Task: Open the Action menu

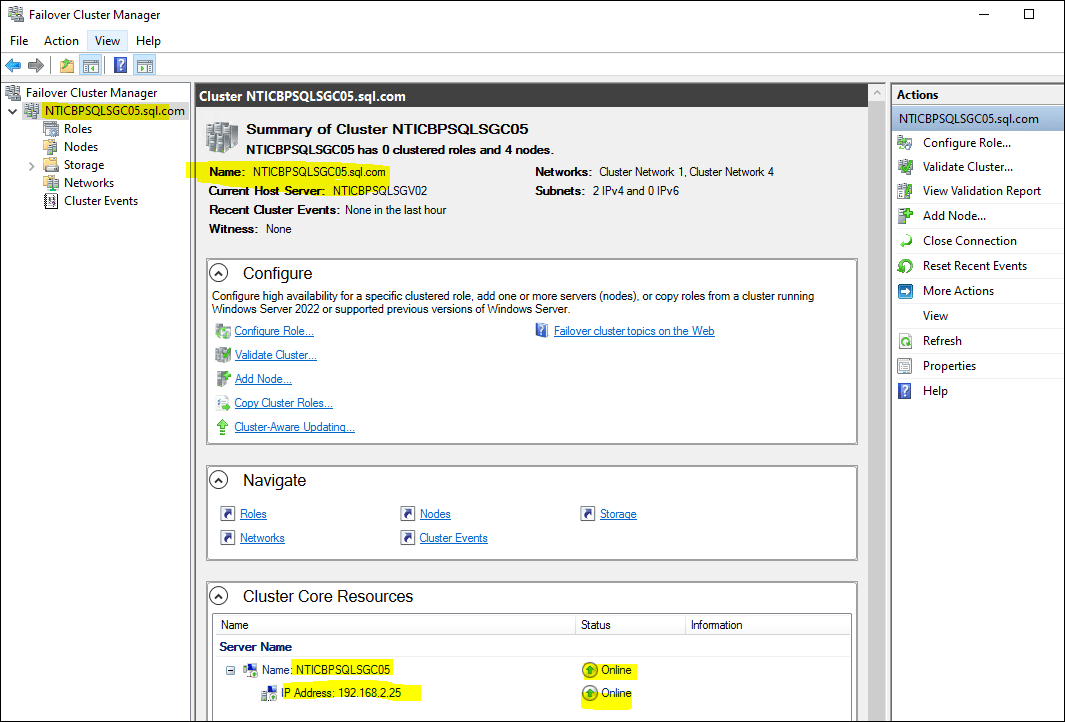Action: [x=61, y=41]
